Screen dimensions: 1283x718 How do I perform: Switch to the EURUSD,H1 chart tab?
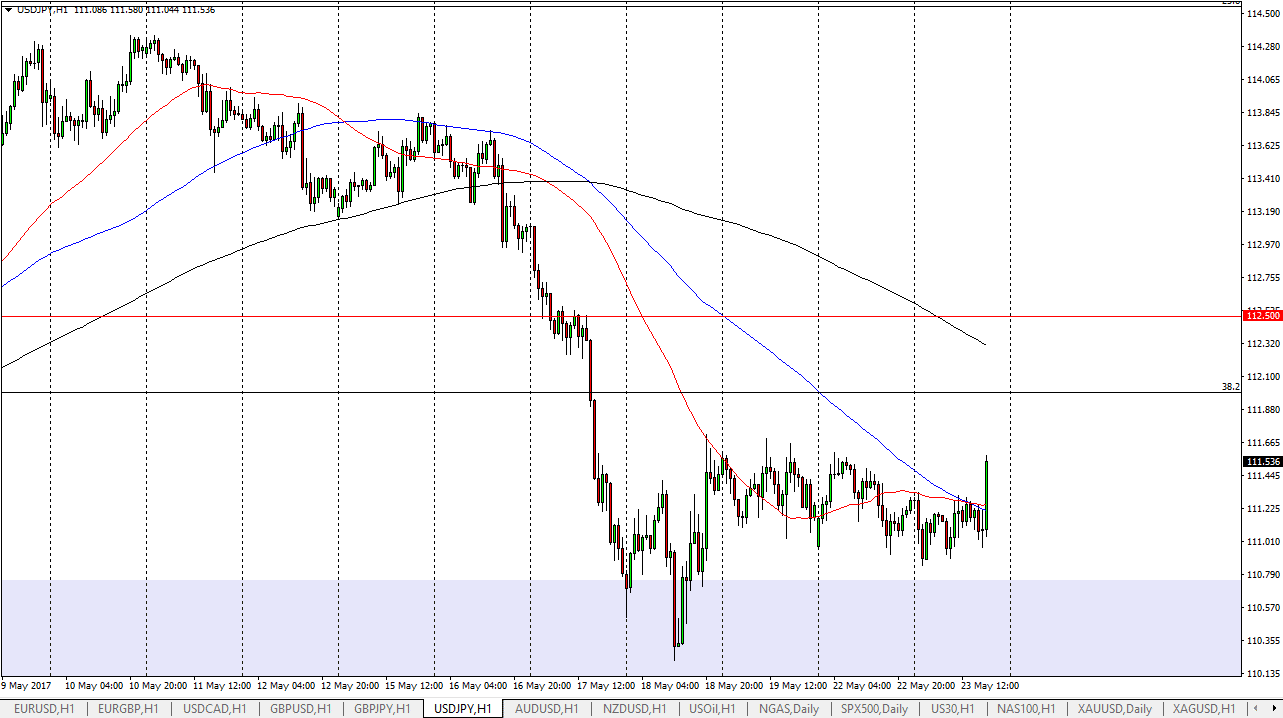[43, 709]
